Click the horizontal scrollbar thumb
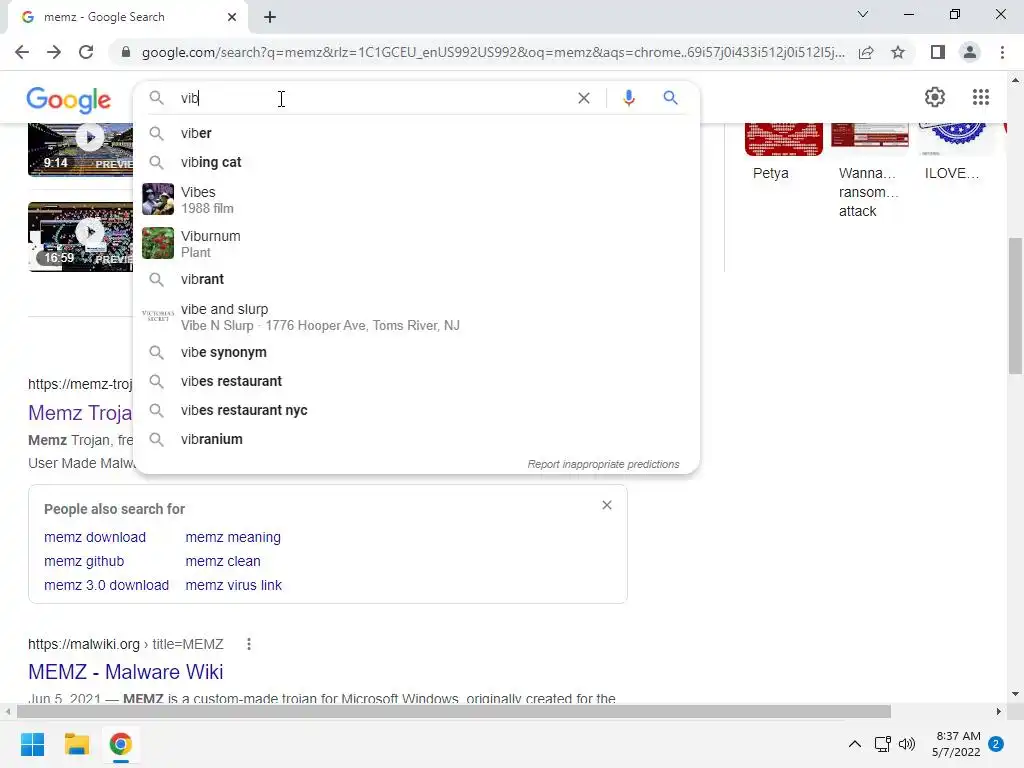 coord(454,711)
